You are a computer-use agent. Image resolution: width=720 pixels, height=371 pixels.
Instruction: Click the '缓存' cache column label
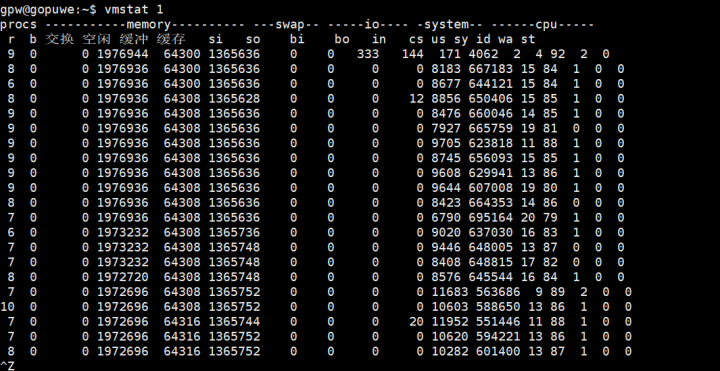tap(170, 39)
